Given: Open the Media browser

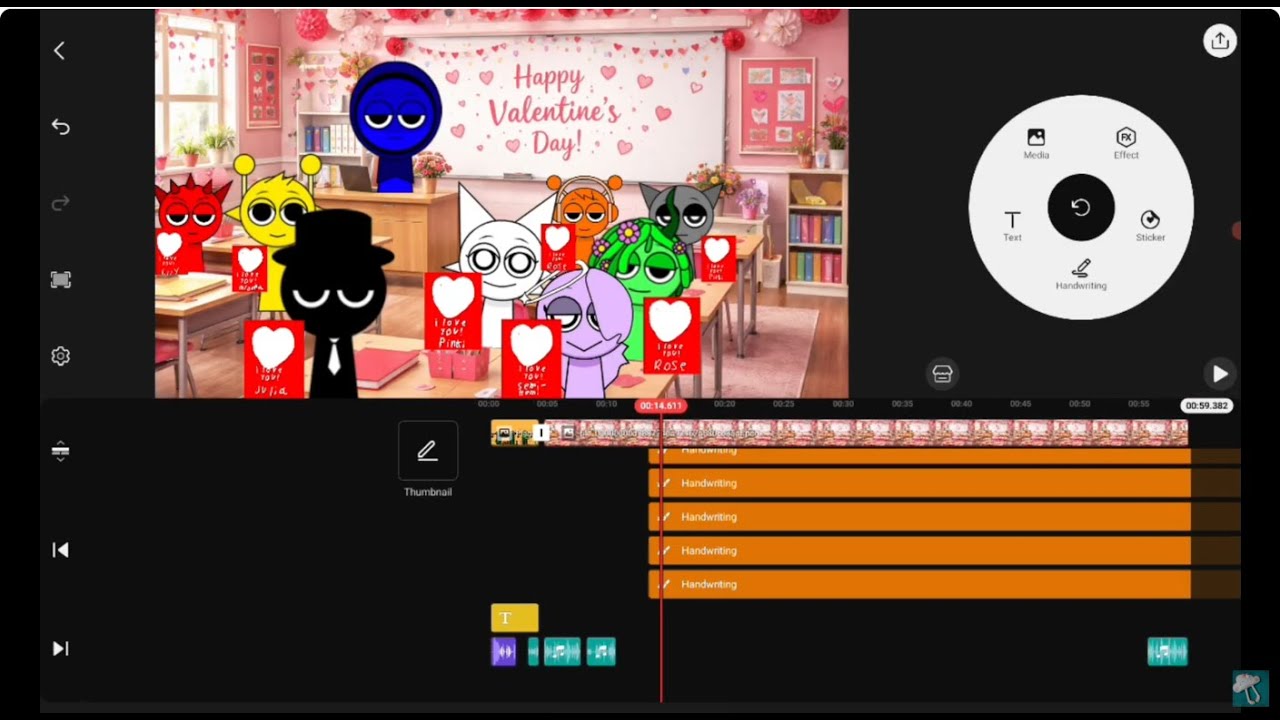Looking at the screenshot, I should pyautogui.click(x=1036, y=143).
